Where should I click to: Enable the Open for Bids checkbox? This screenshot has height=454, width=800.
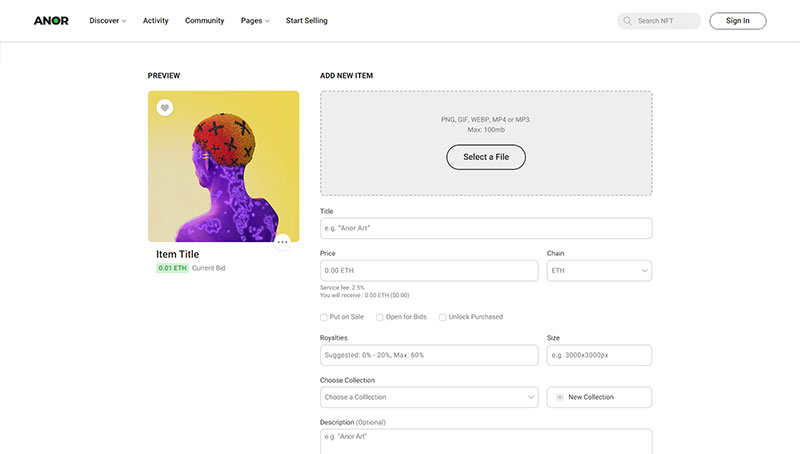coord(380,317)
